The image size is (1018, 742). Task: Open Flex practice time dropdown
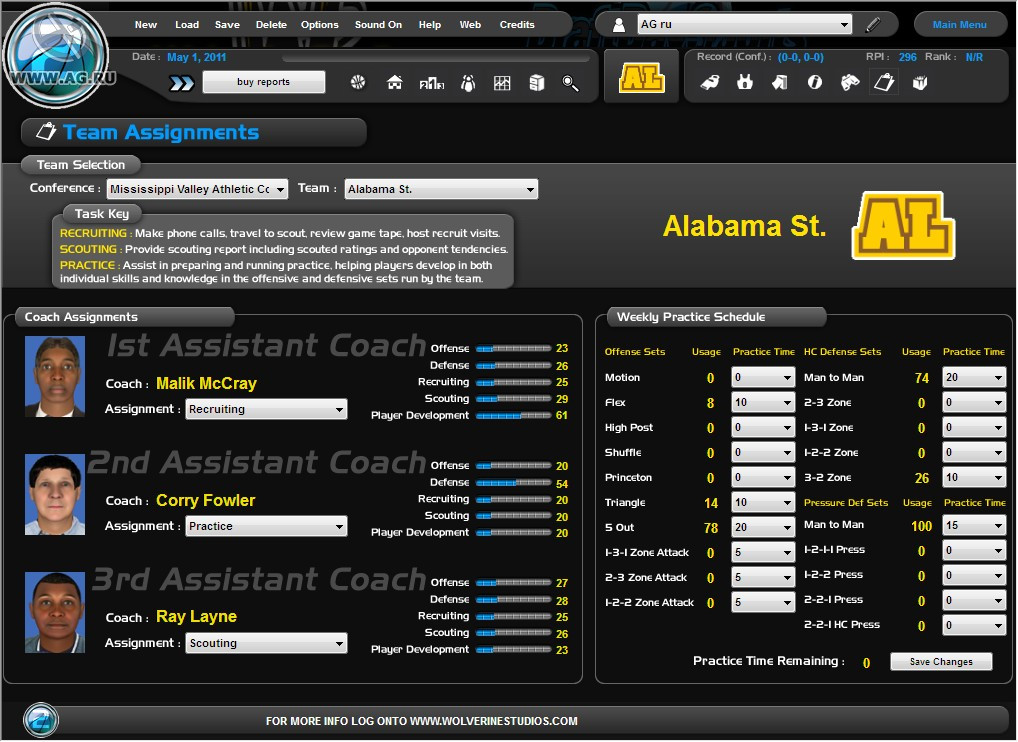[763, 402]
